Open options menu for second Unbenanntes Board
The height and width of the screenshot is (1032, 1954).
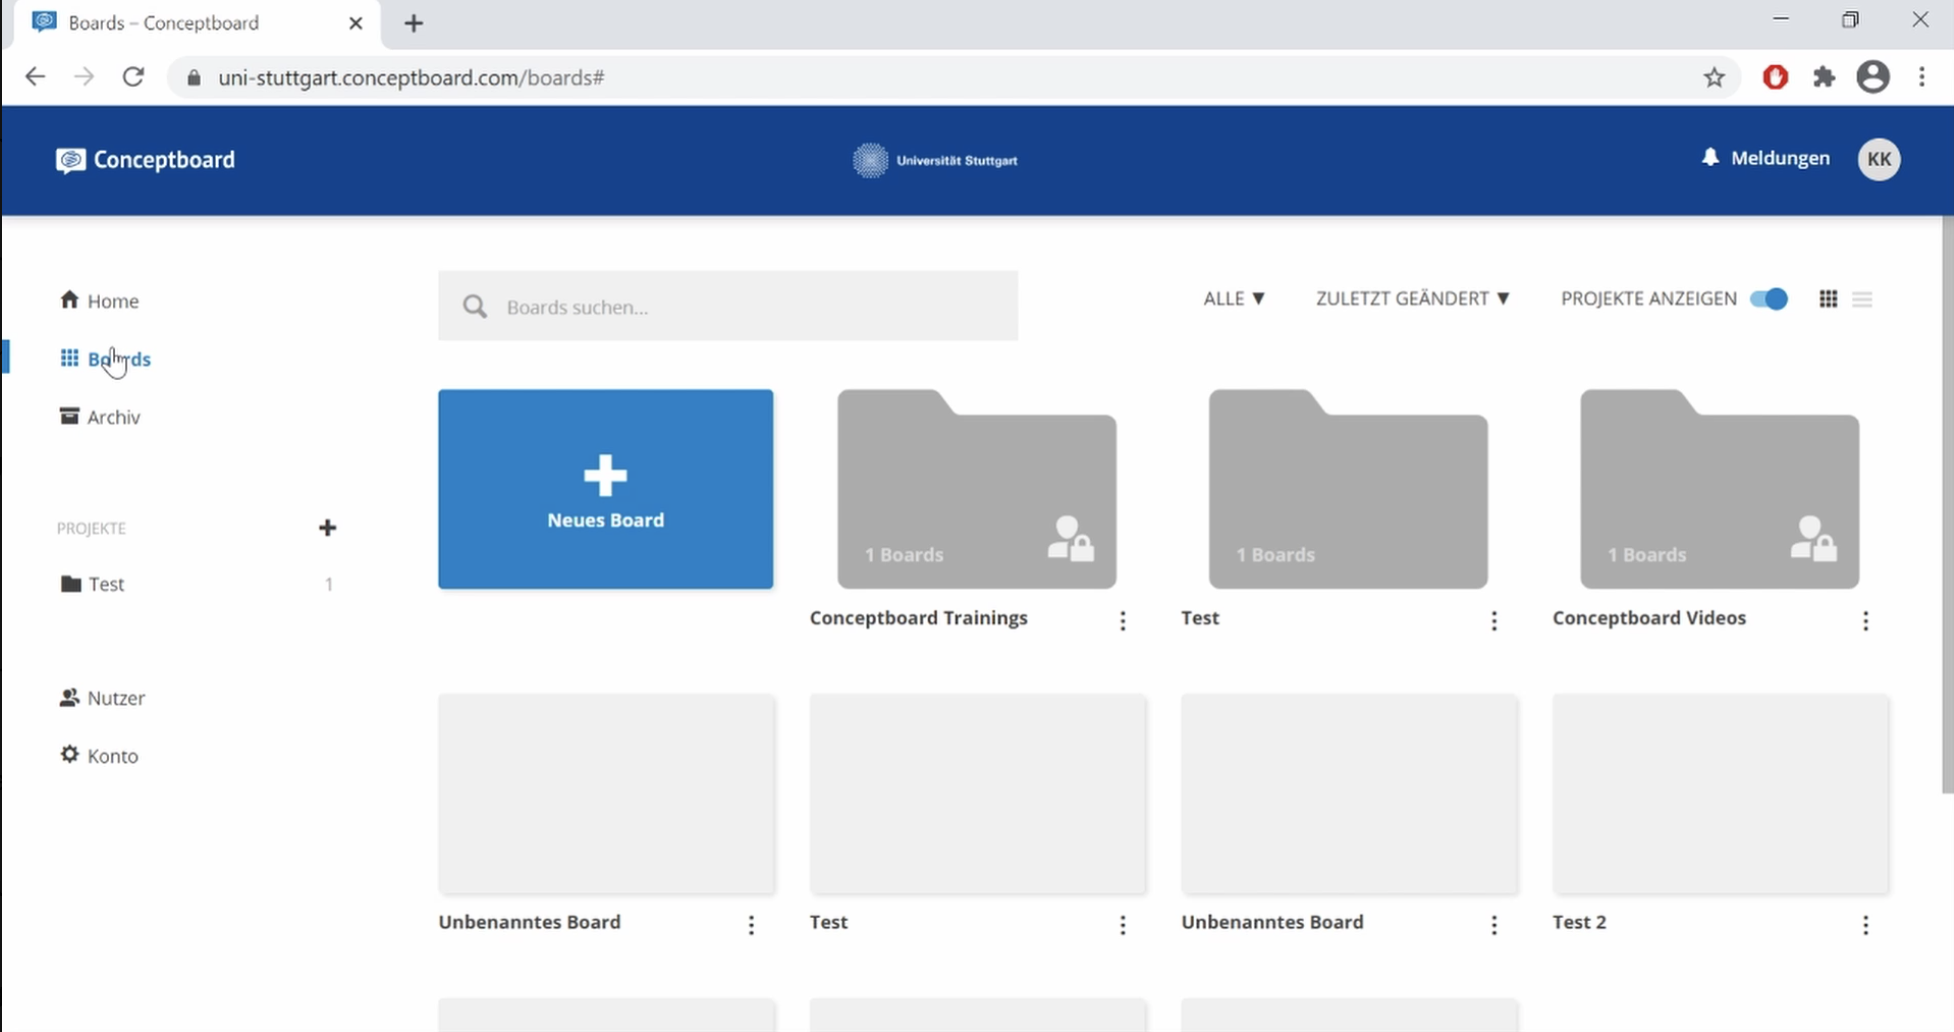coord(1494,925)
